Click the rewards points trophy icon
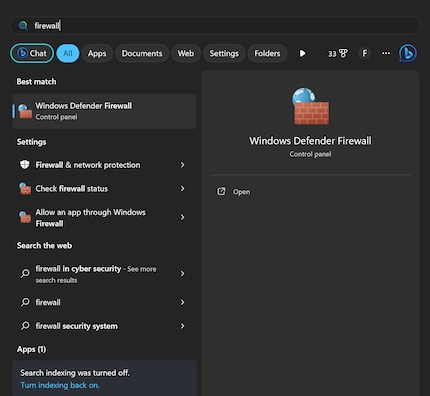The width and height of the screenshot is (430, 396). [x=343, y=53]
